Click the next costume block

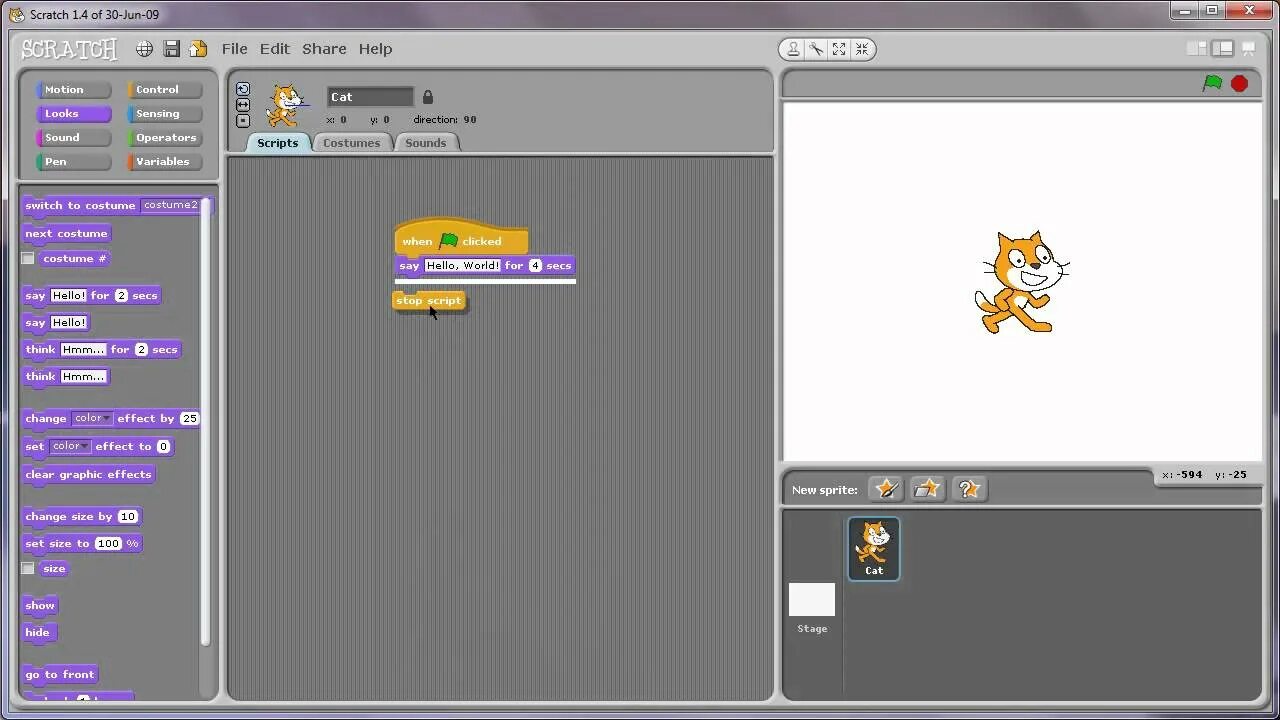[66, 234]
